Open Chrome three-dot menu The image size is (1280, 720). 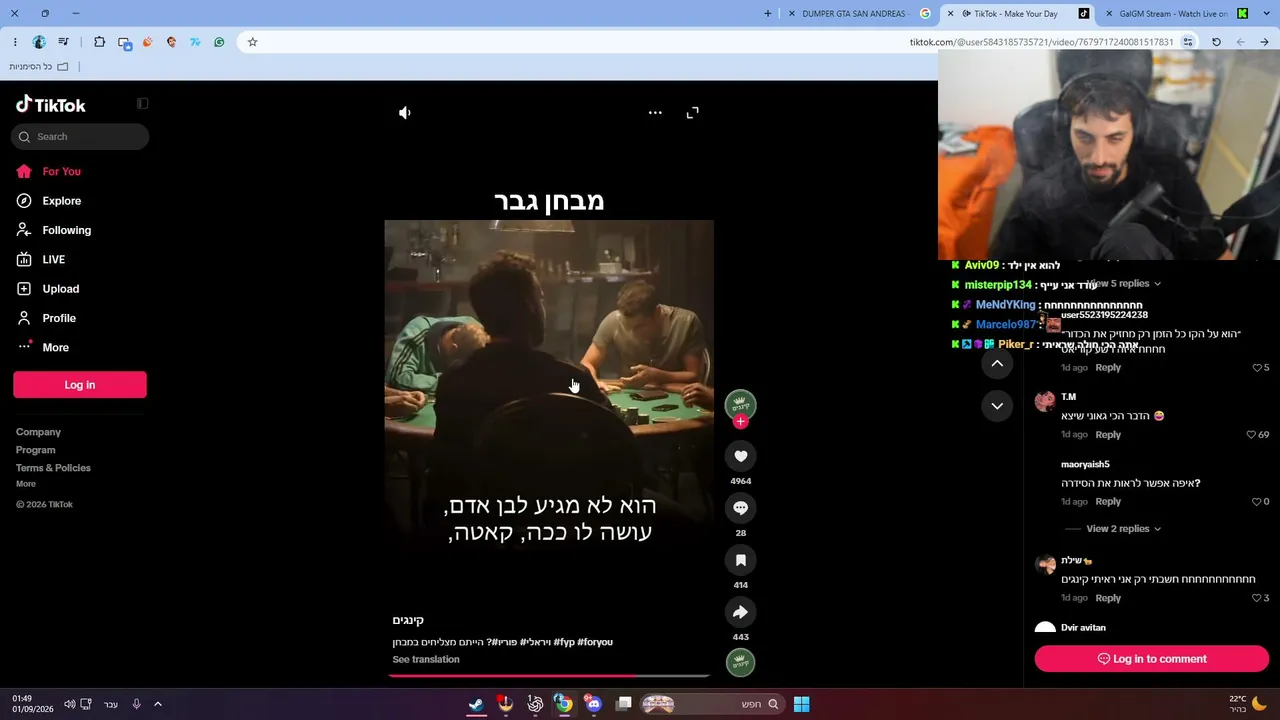tap(15, 42)
